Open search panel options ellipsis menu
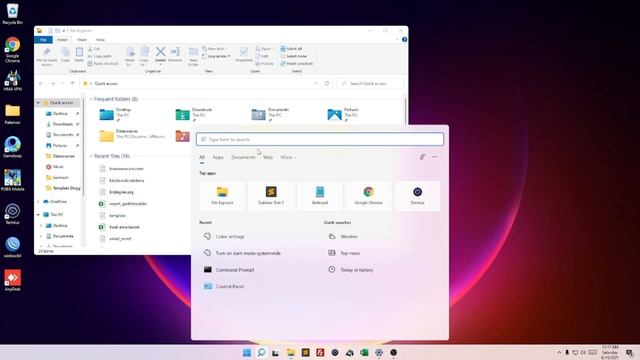Viewport: 640px width, 360px height. pos(435,157)
